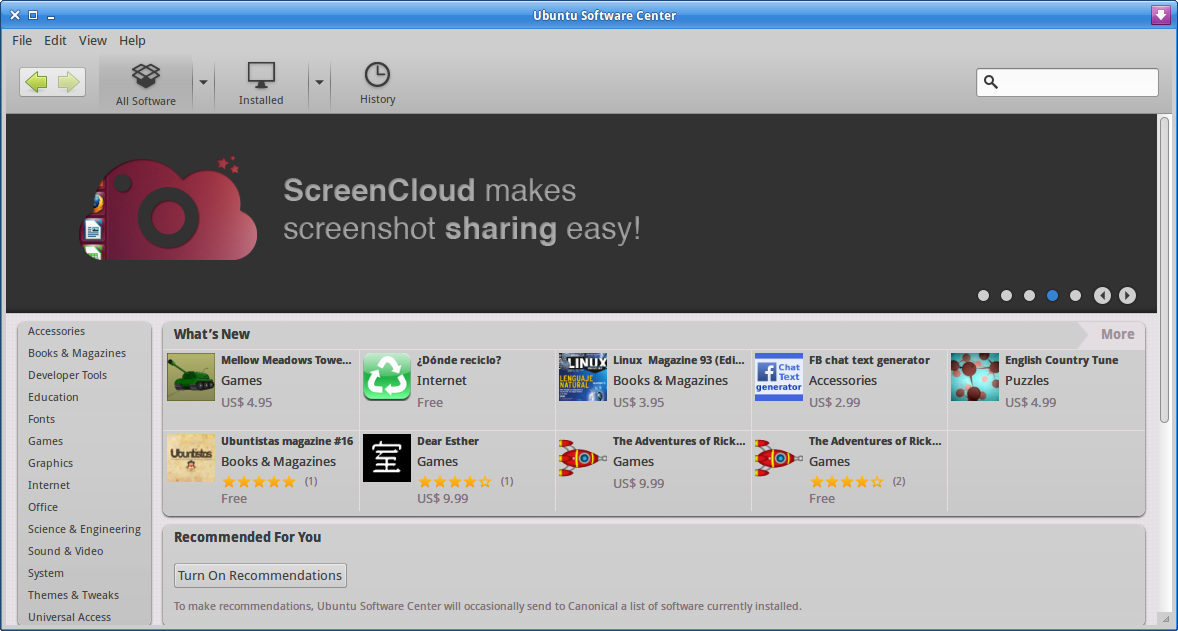This screenshot has height=631, width=1178.
Task: Select the Books & Magazines category in sidebar
Action: (77, 353)
